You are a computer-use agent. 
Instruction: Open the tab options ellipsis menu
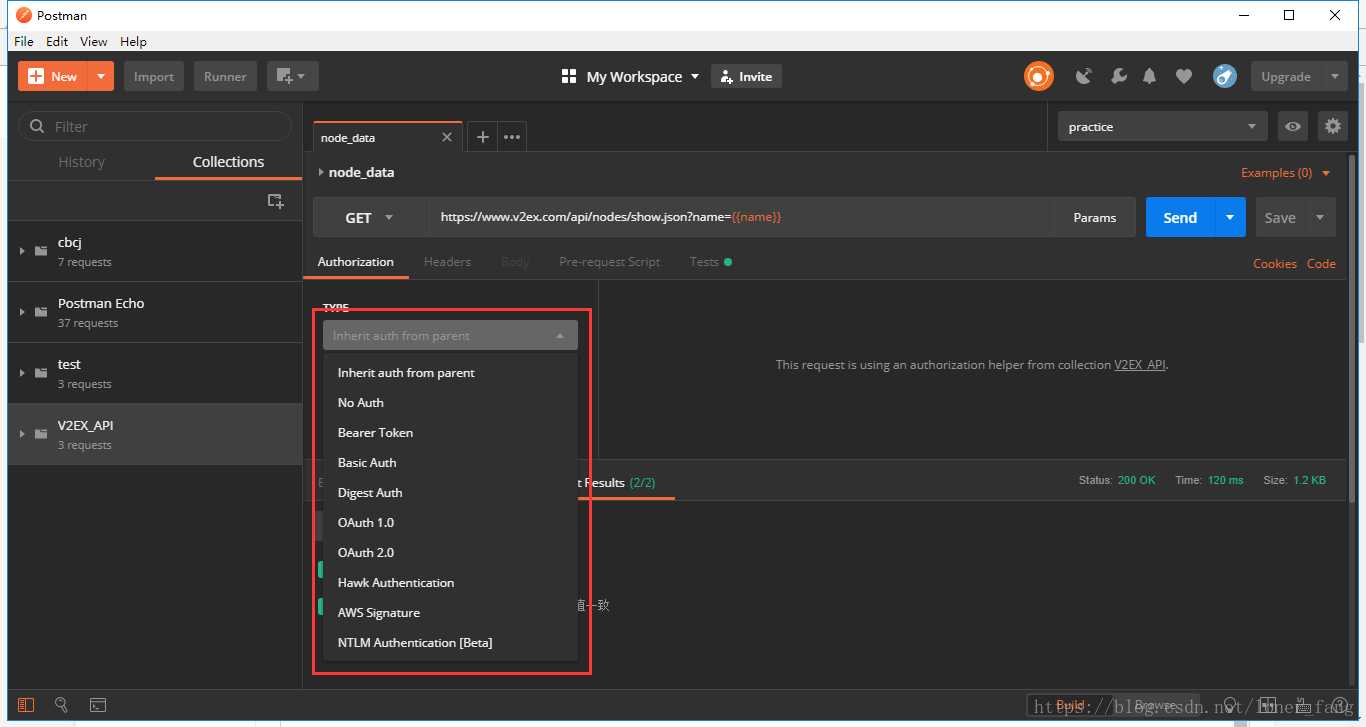point(512,137)
